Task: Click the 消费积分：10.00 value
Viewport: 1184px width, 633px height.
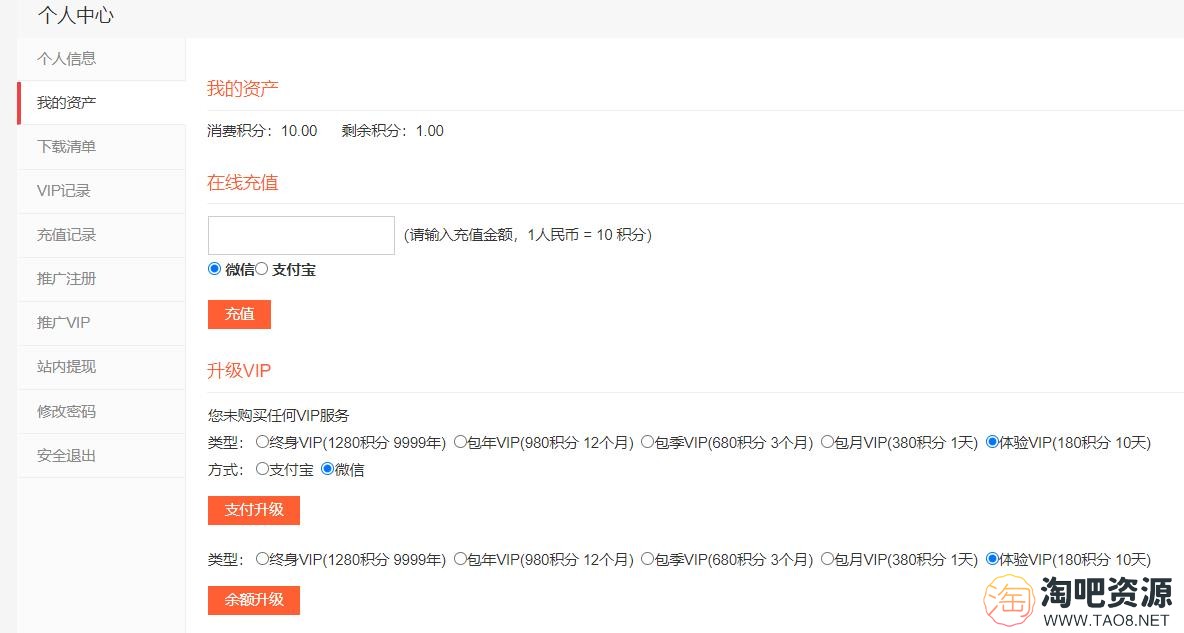Action: 262,131
